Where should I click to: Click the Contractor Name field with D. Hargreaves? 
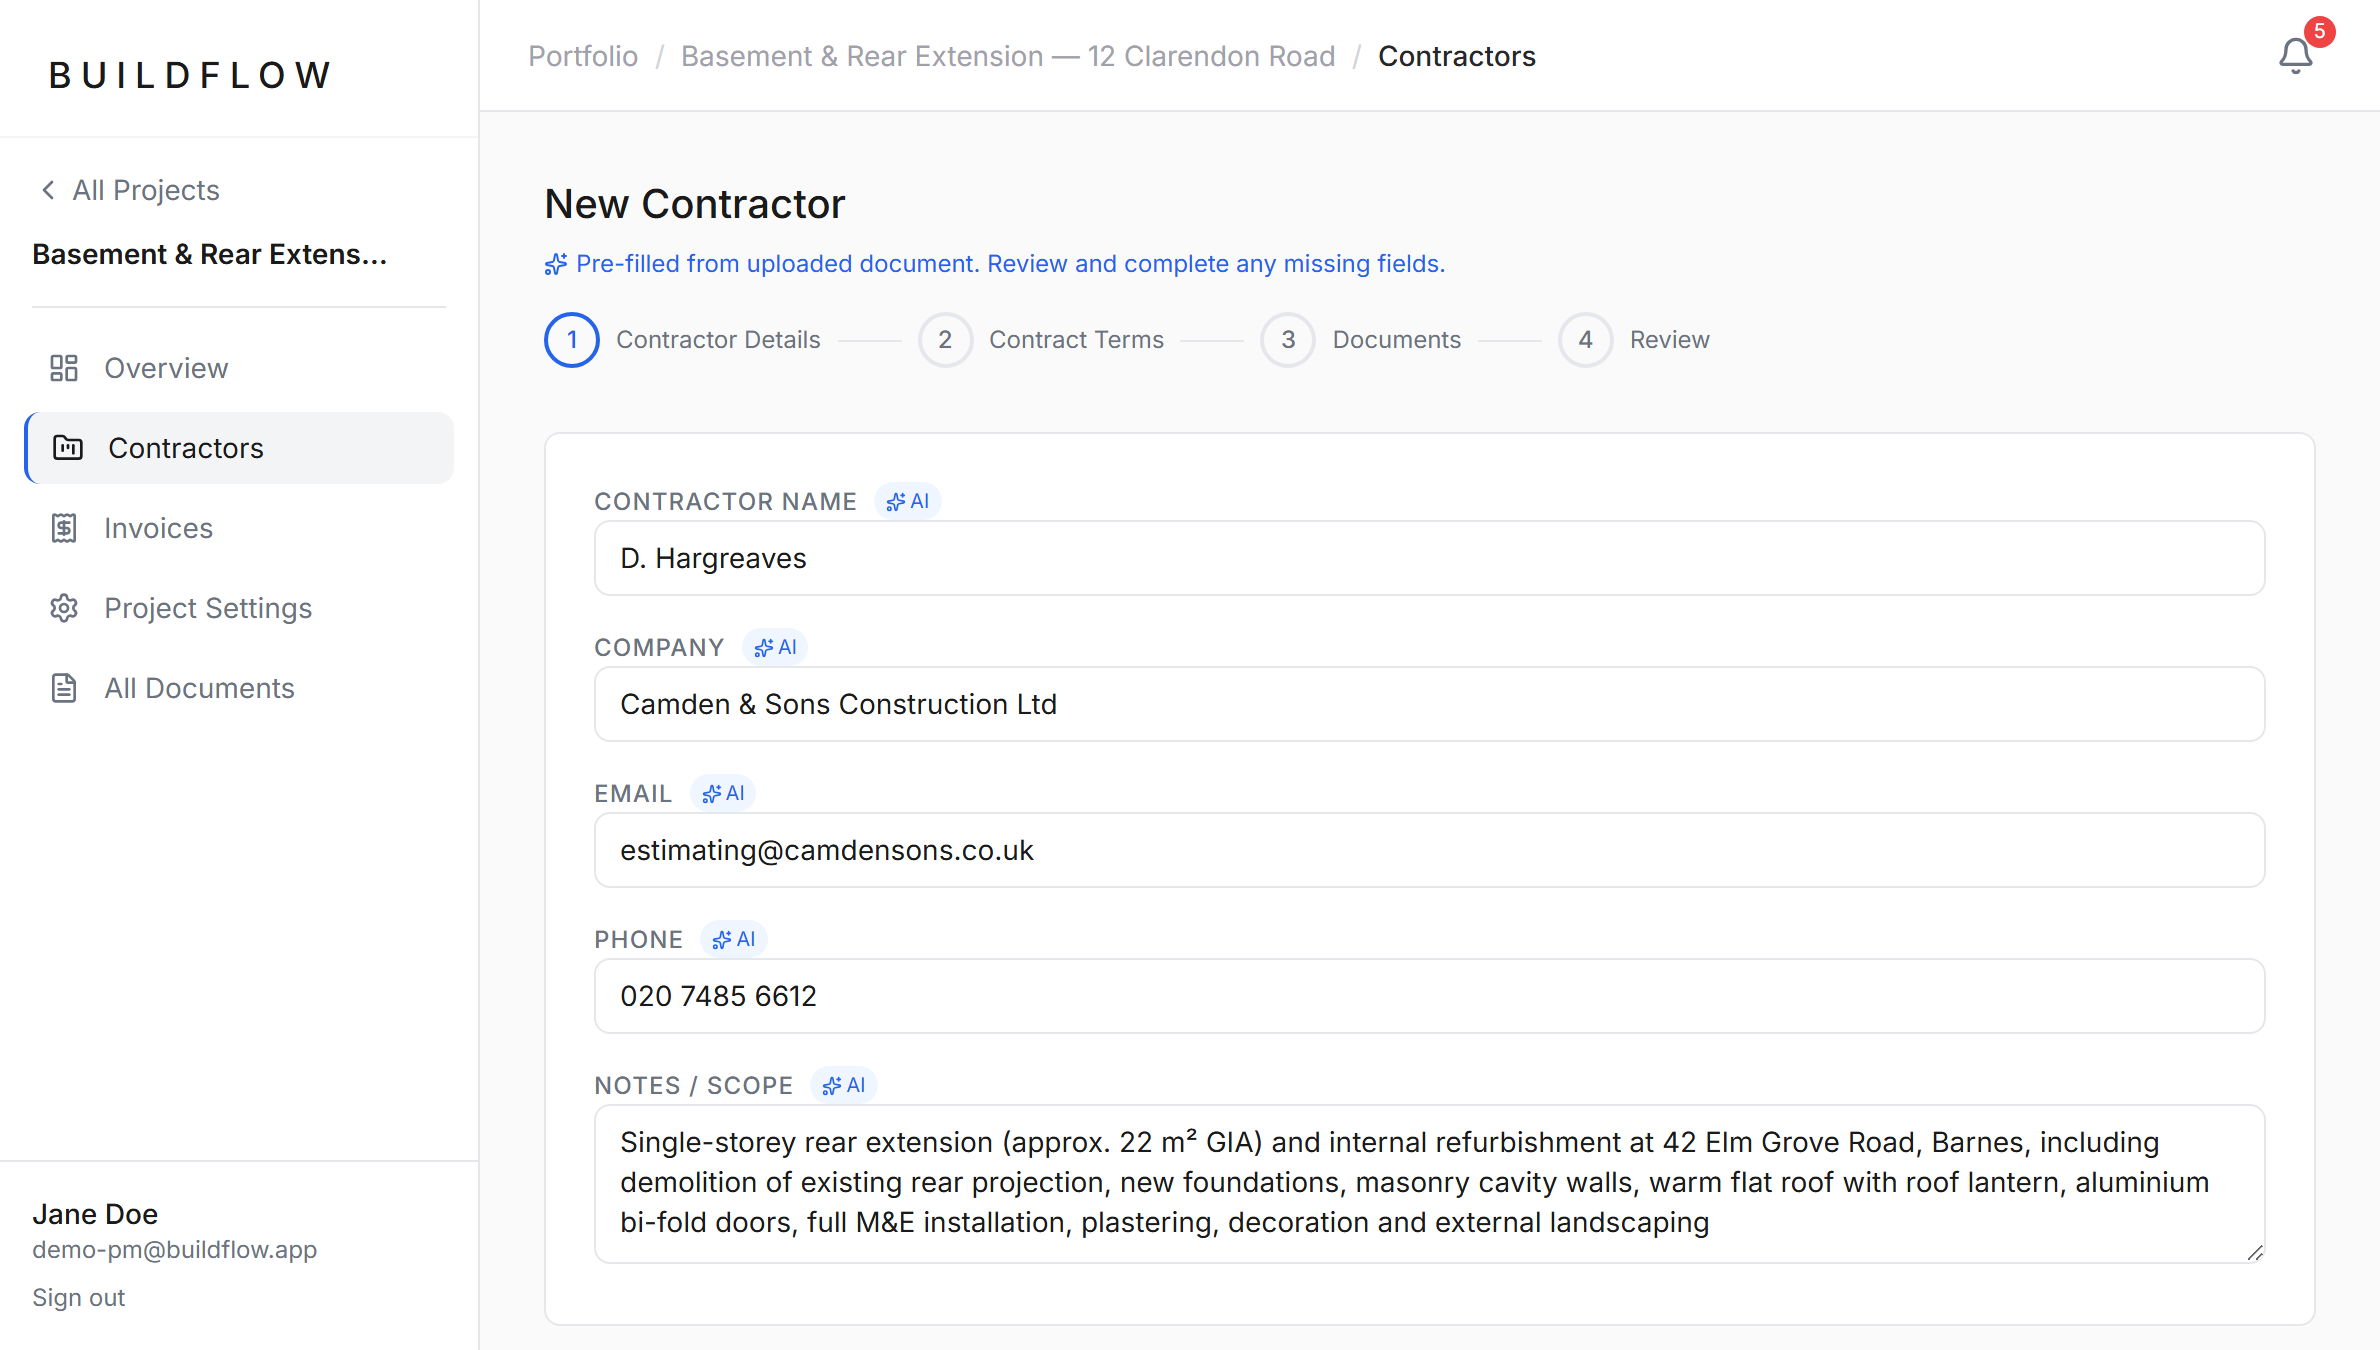[1429, 558]
